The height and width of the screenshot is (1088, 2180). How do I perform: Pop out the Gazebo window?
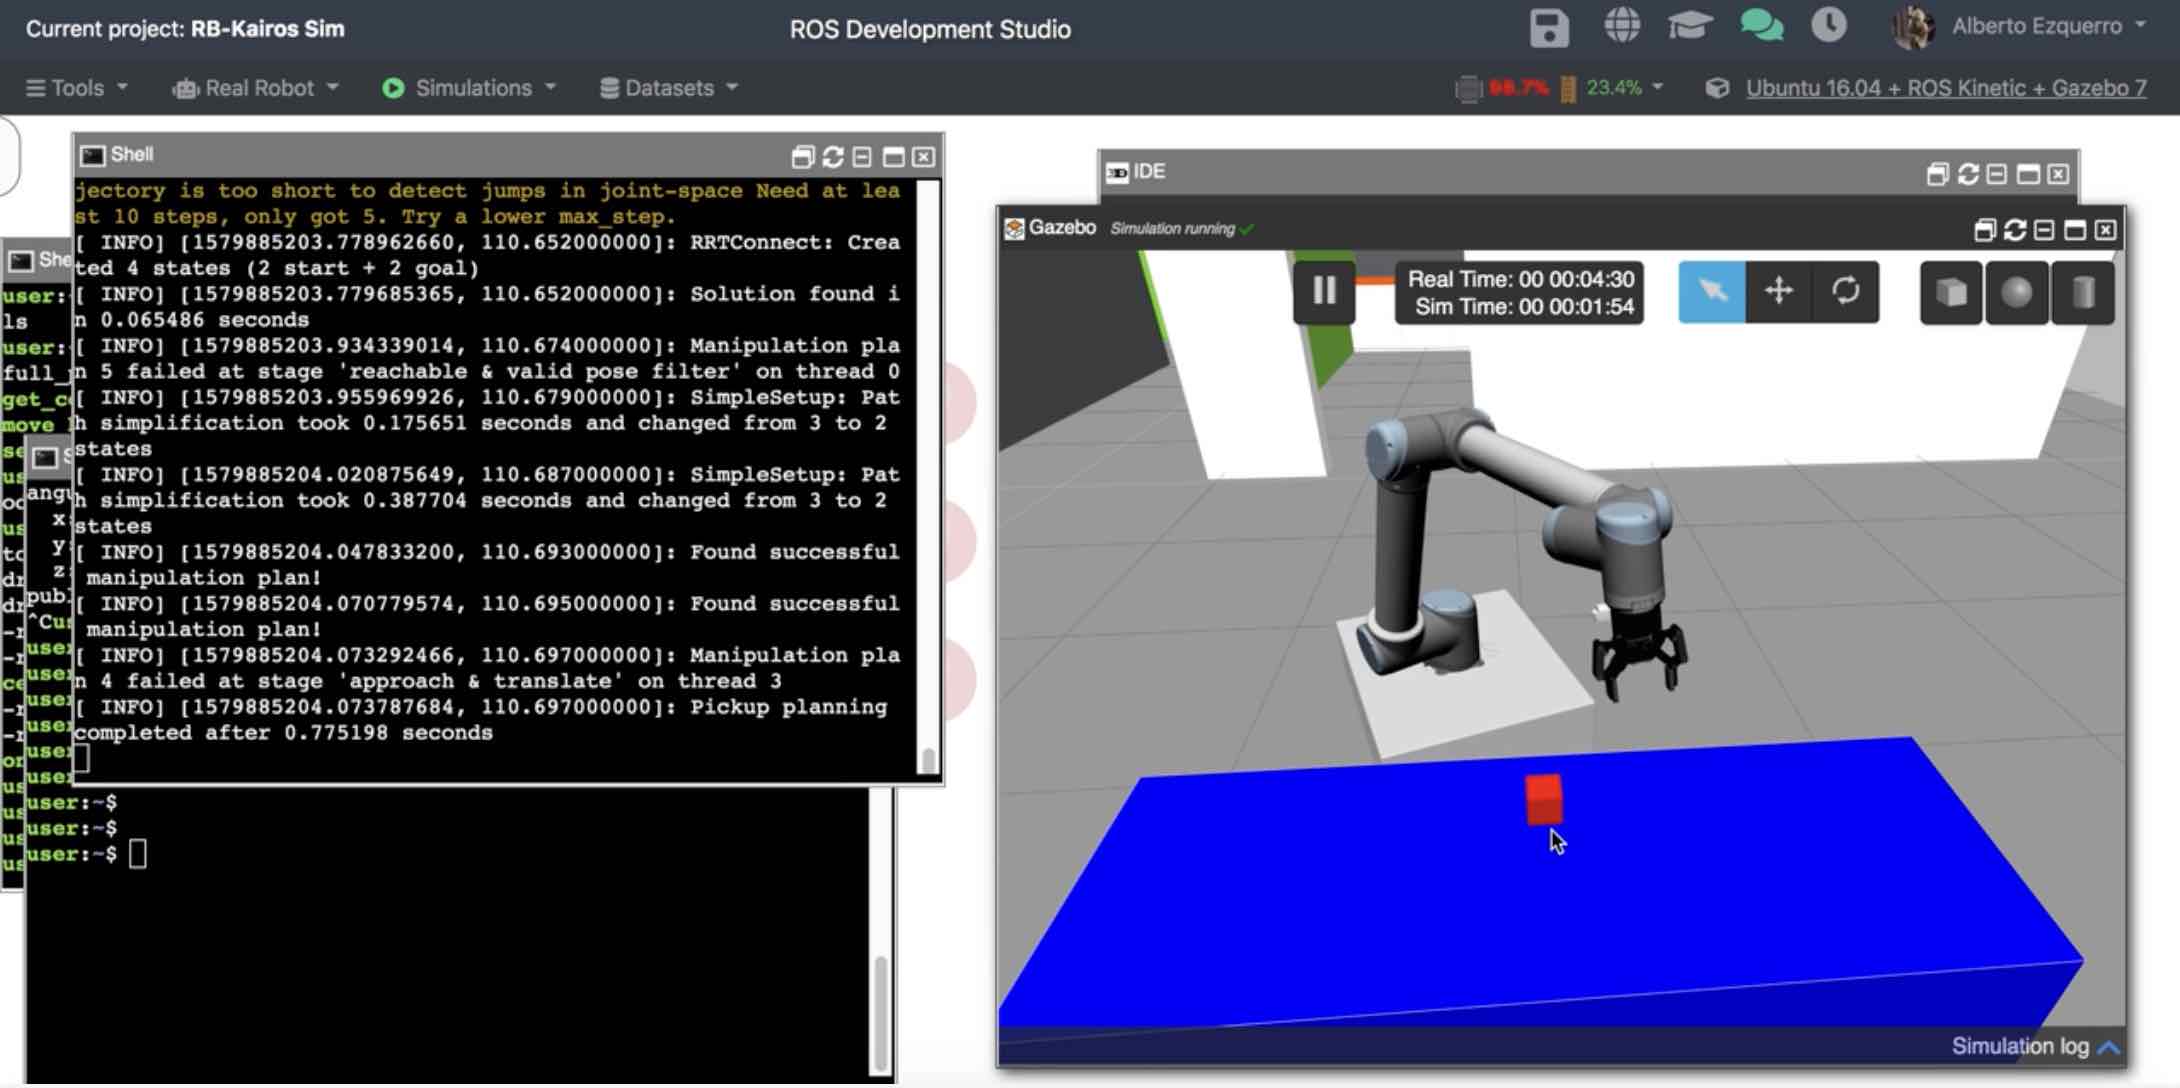[1984, 230]
